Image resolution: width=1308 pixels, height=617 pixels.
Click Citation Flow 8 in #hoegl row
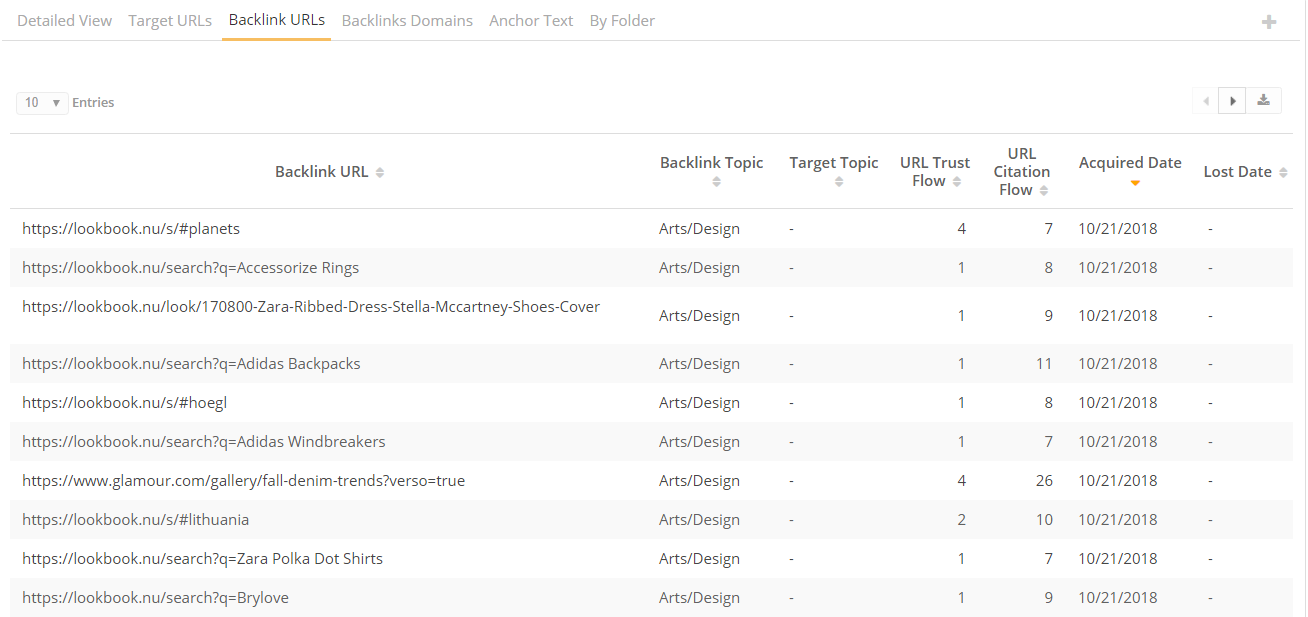pos(1049,402)
